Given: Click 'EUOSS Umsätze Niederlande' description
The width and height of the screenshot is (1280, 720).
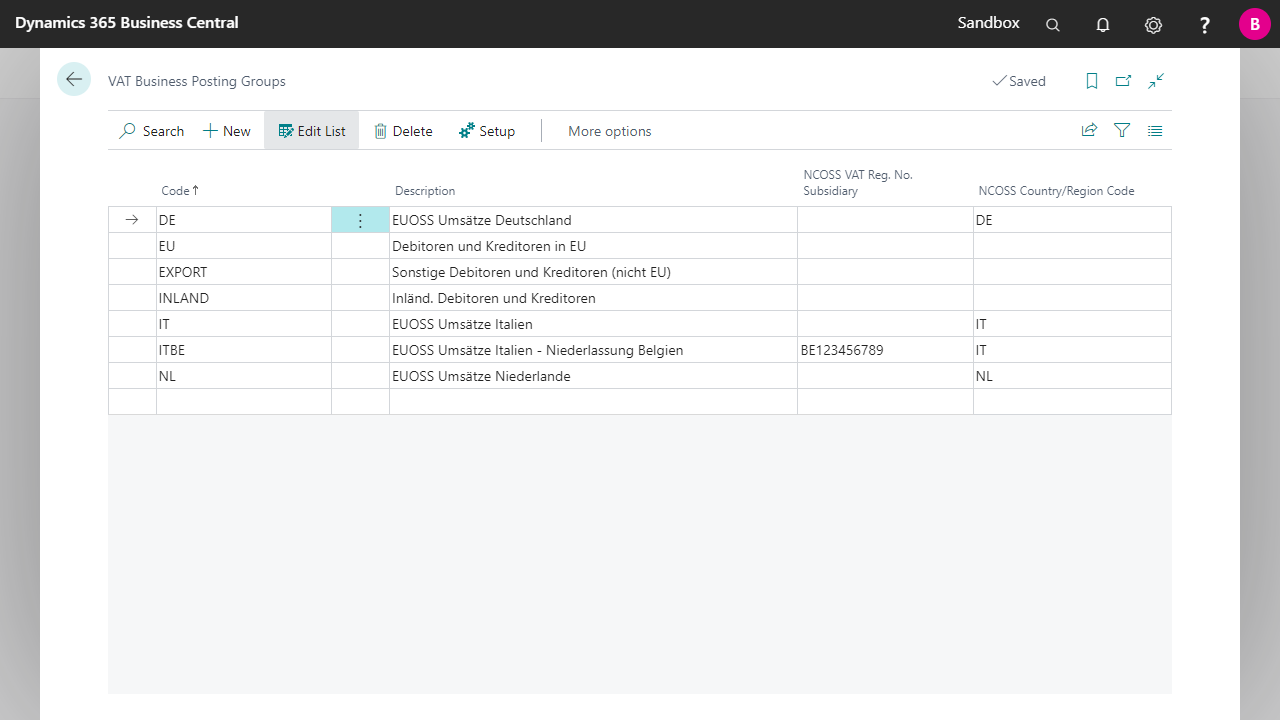Looking at the screenshot, I should (481, 376).
